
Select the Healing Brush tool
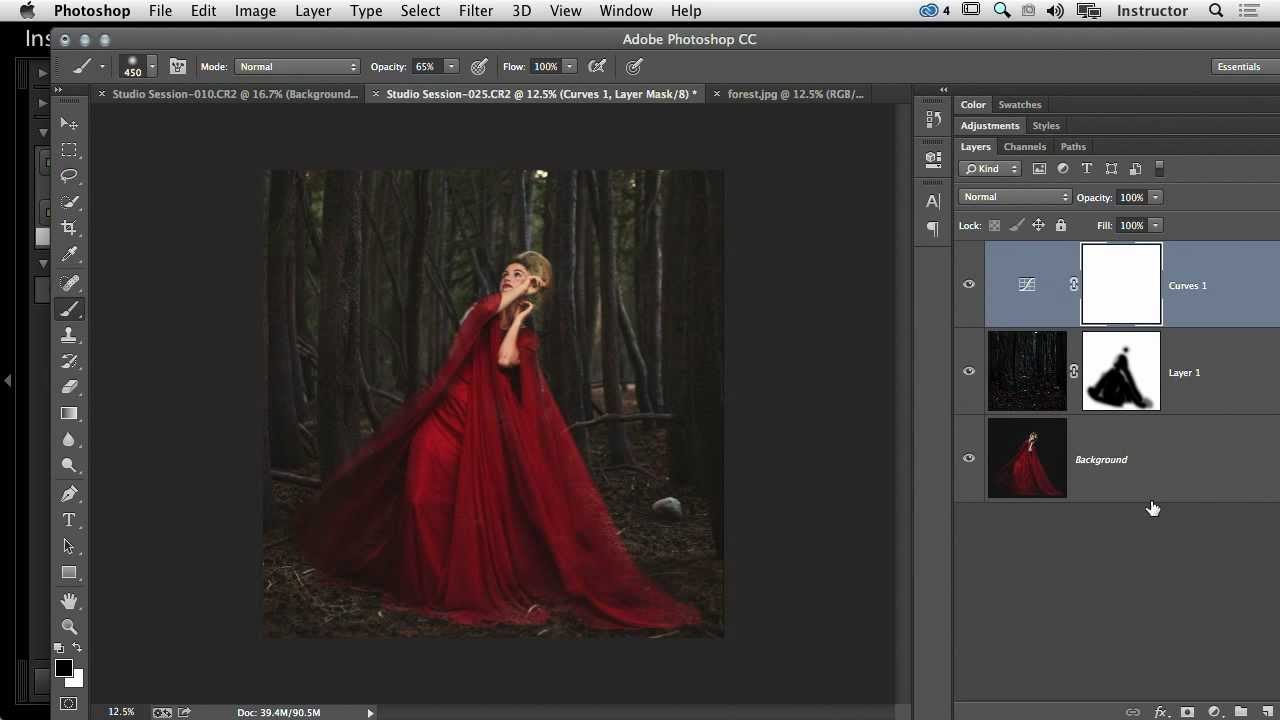[69, 283]
